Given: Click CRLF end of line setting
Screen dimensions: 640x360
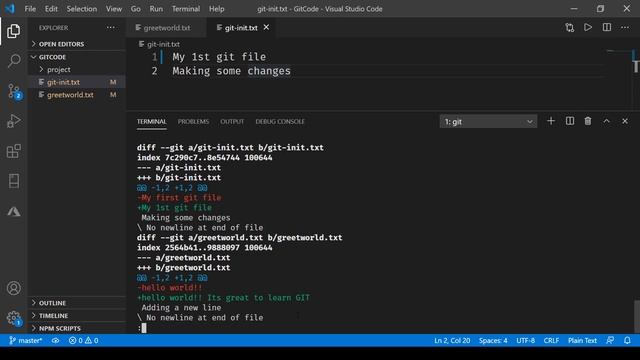Looking at the screenshot, I should point(551,340).
